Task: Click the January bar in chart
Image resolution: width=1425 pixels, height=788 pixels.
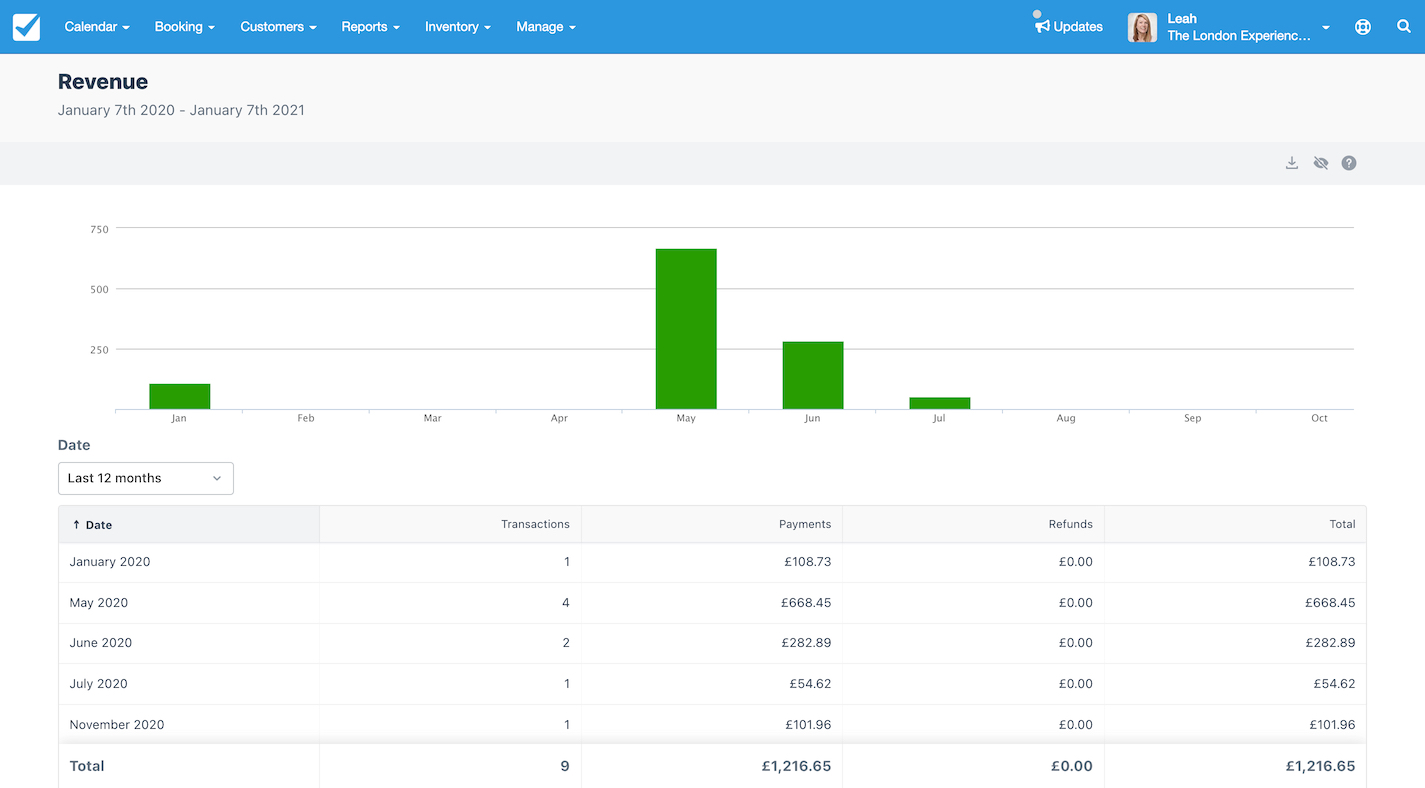Action: [180, 396]
